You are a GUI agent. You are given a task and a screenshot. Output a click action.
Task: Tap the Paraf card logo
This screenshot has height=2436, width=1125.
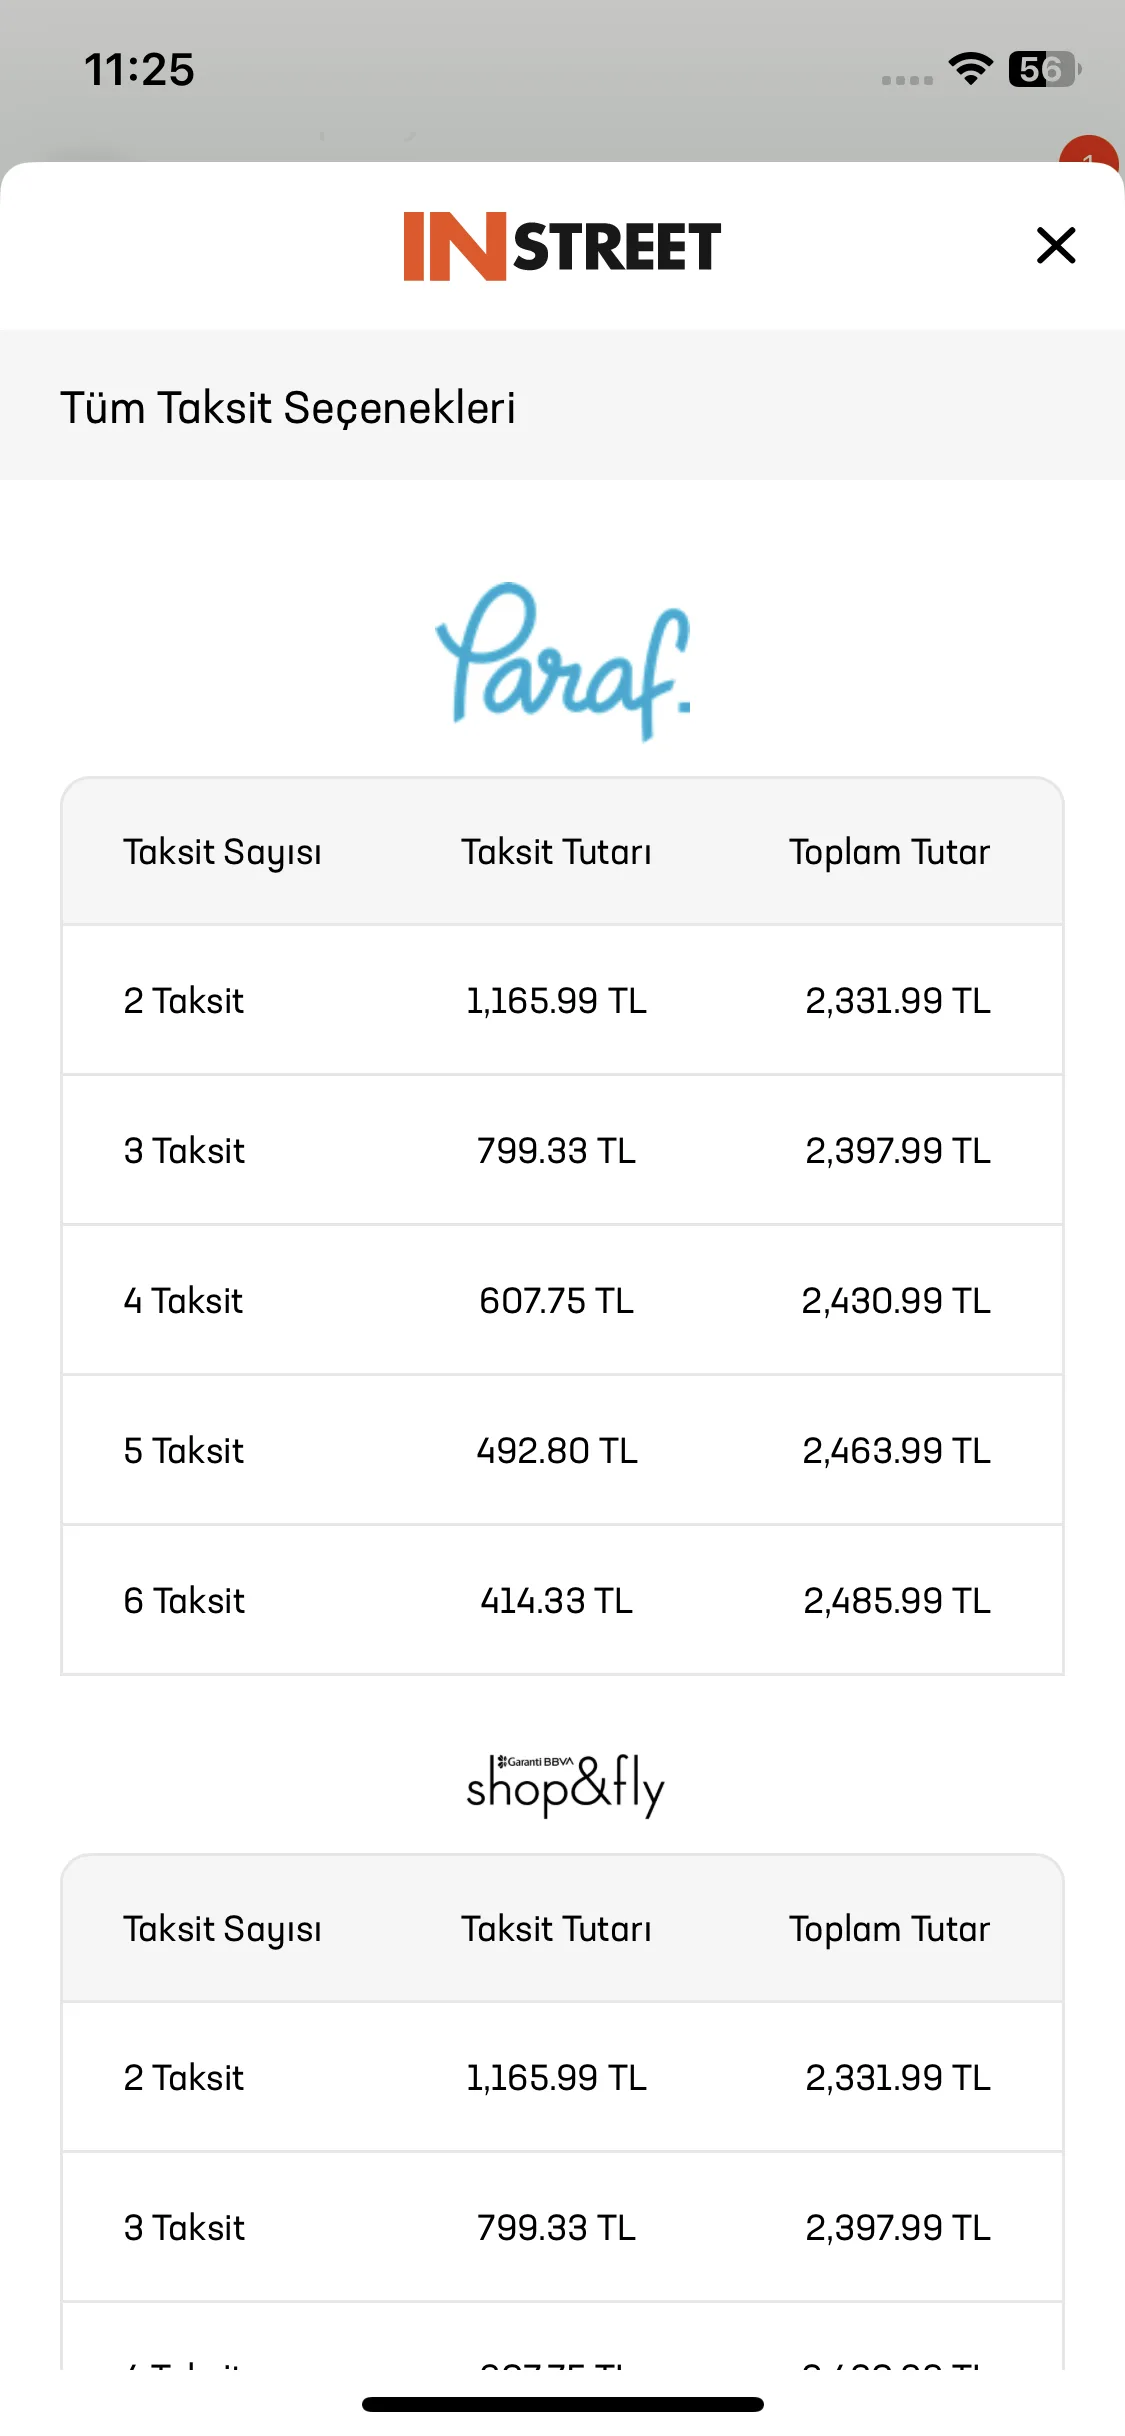pyautogui.click(x=563, y=661)
